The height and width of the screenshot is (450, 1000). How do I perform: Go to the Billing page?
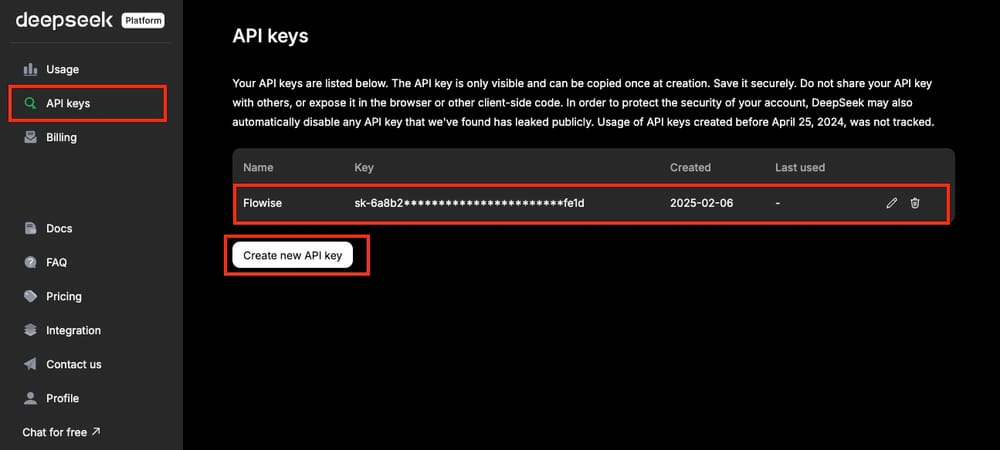(62, 137)
